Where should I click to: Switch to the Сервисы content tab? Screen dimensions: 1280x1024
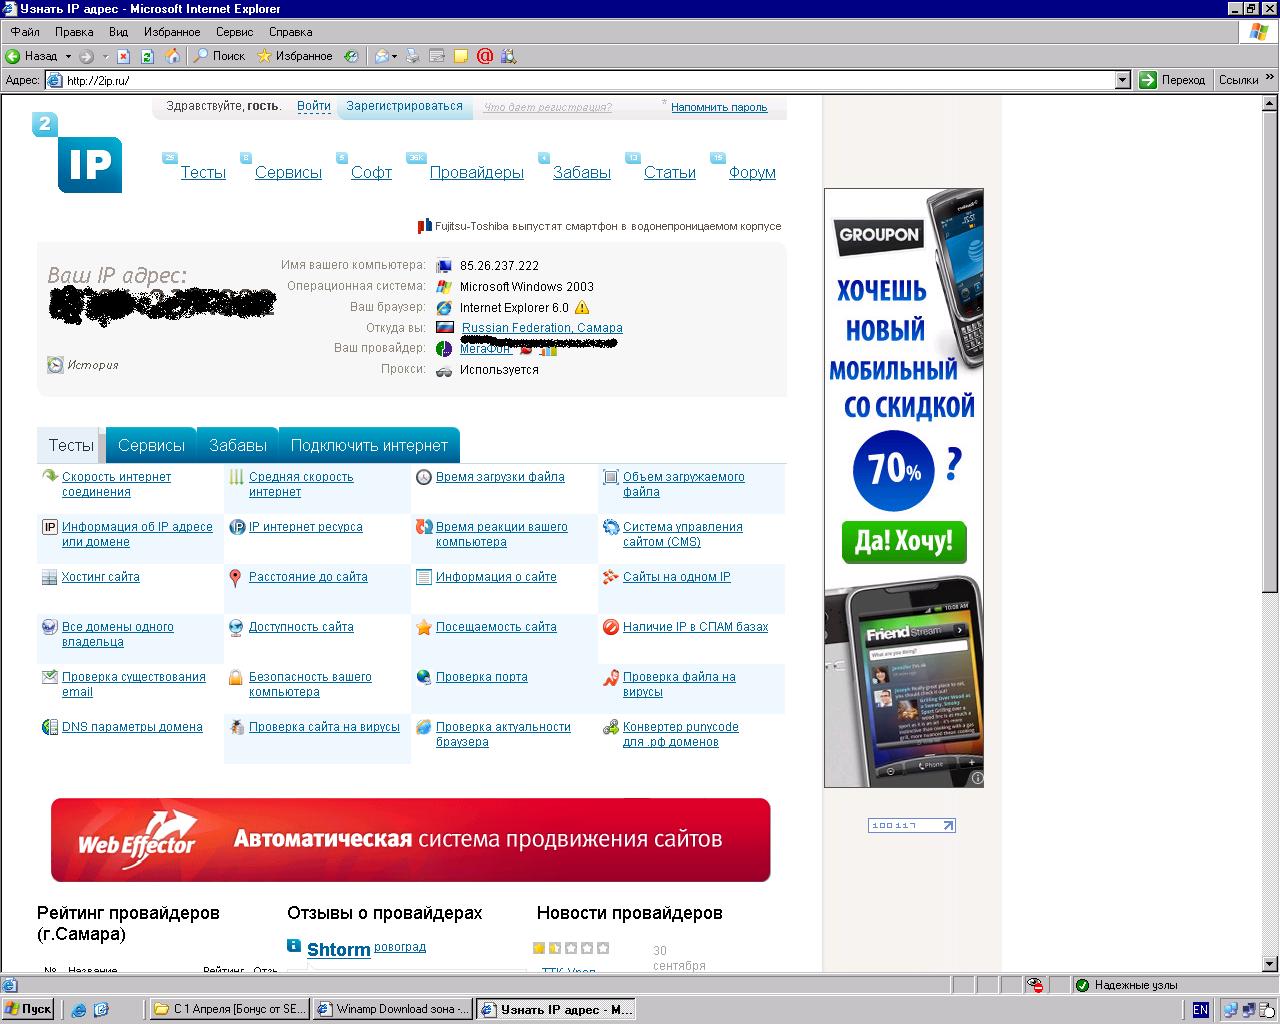click(x=151, y=445)
